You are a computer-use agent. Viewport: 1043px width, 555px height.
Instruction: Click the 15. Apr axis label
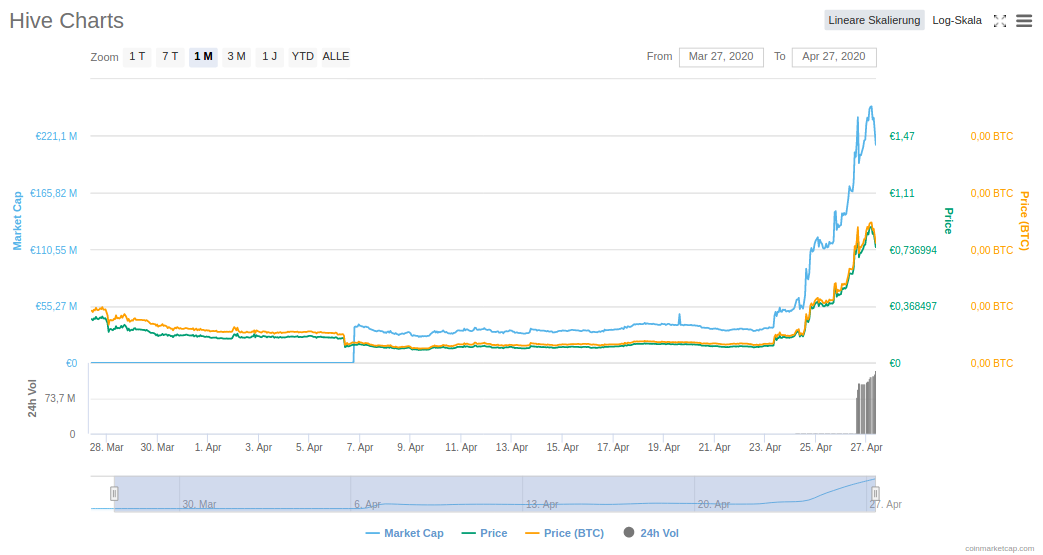pyautogui.click(x=563, y=447)
